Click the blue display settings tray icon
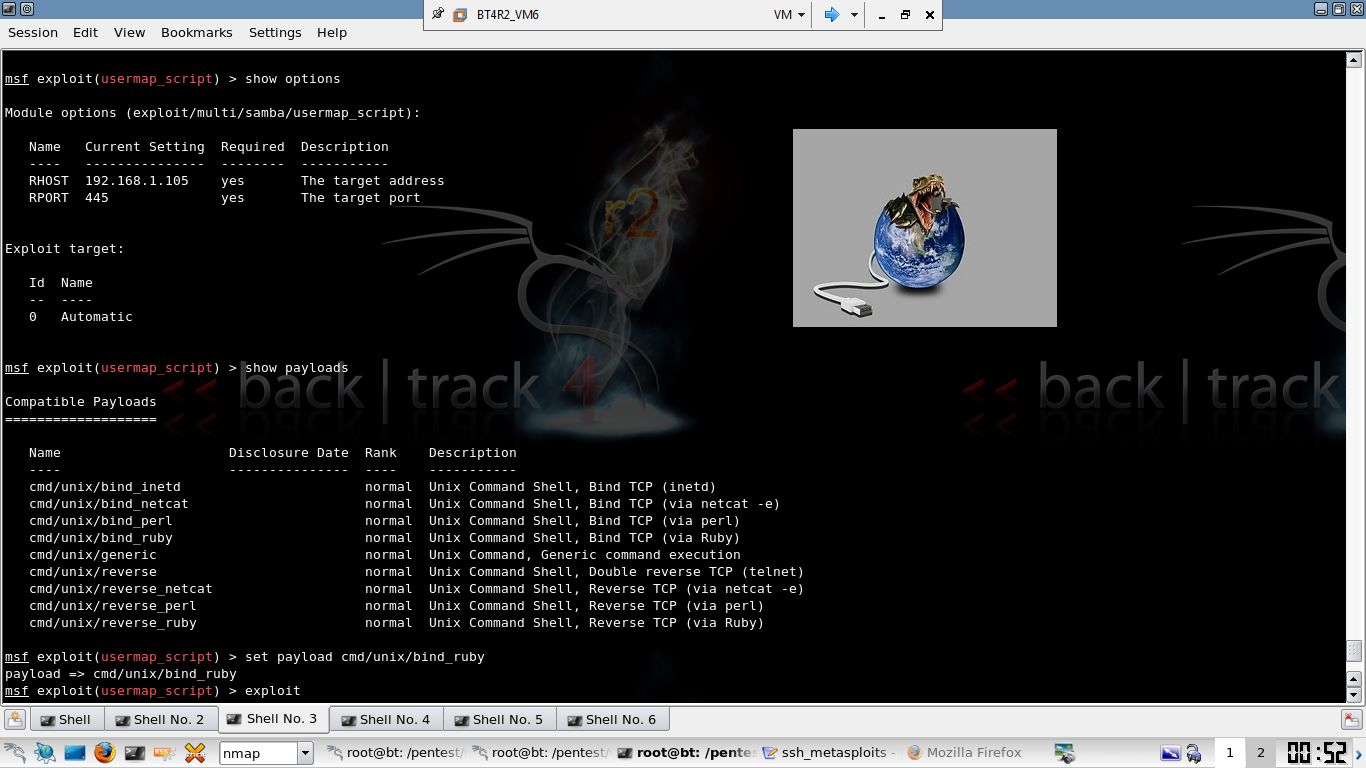This screenshot has height=768, width=1366. pyautogui.click(x=1170, y=753)
